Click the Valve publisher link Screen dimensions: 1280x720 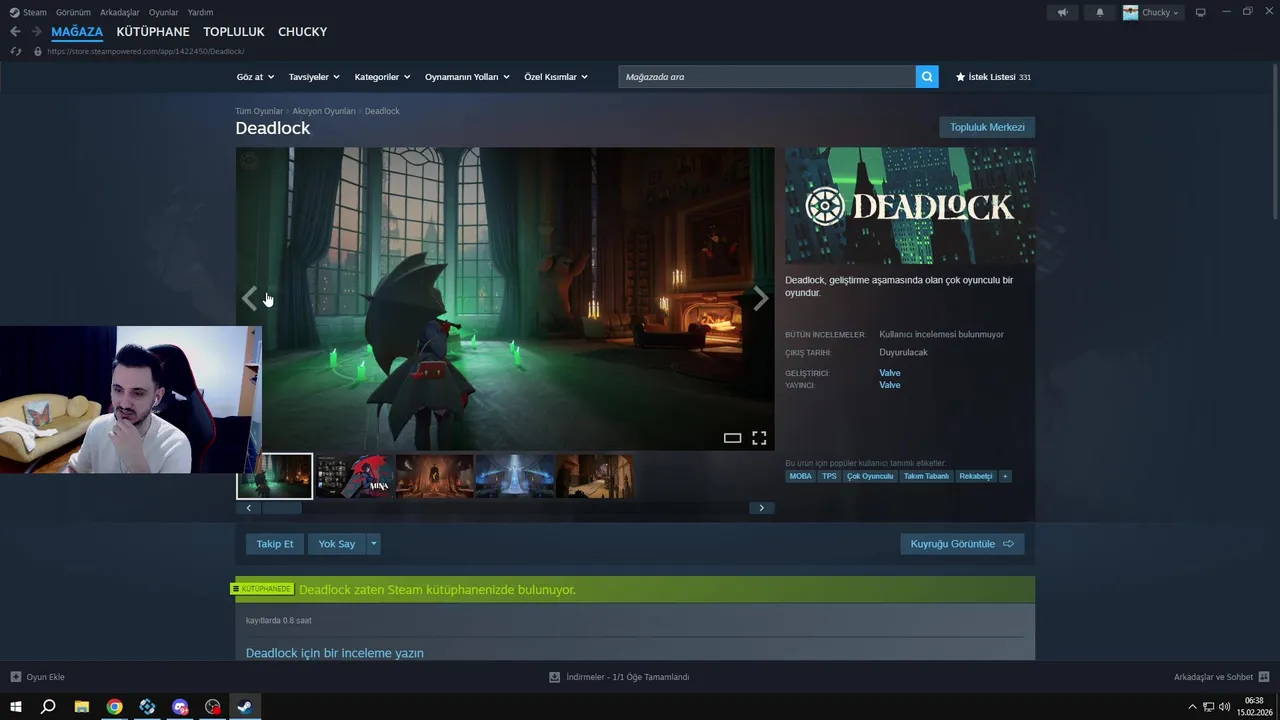(890, 385)
